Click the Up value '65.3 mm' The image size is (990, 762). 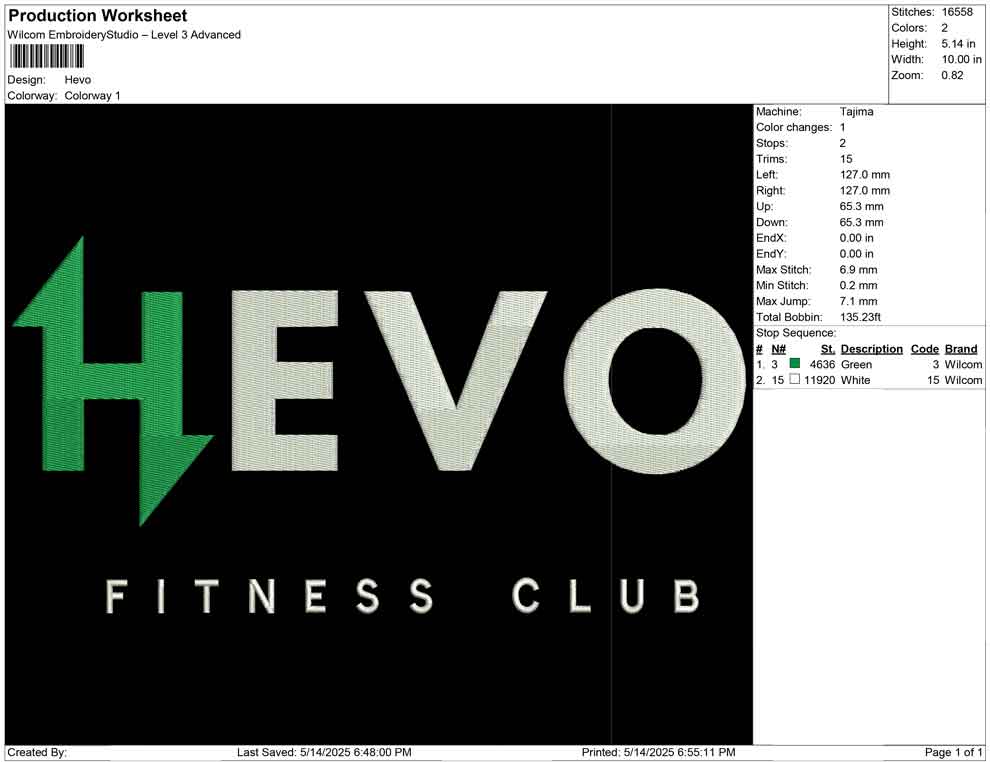(862, 206)
